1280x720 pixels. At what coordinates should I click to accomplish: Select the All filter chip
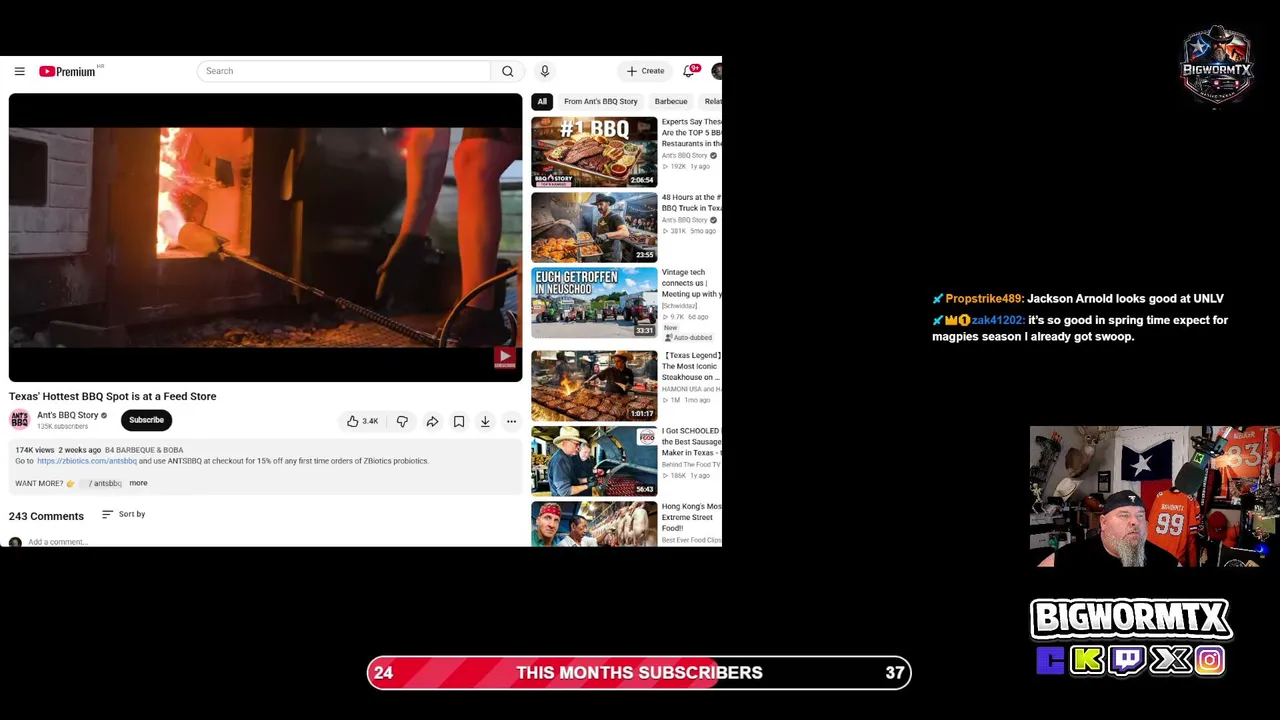[x=542, y=101]
